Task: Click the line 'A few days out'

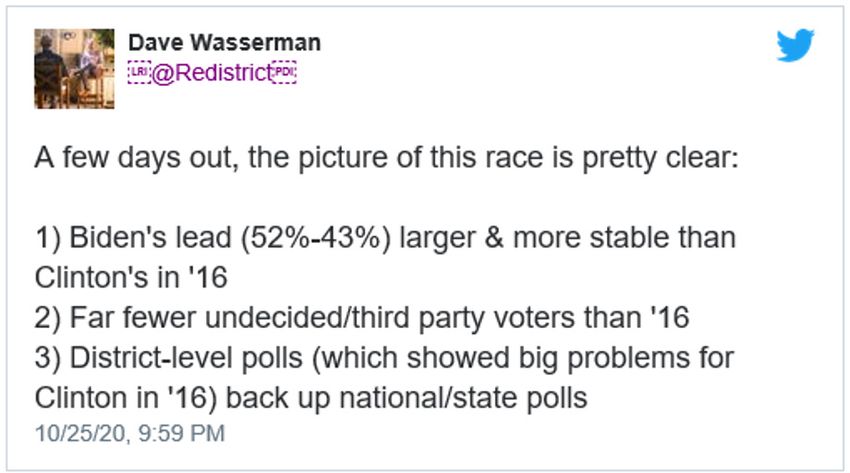Action: coord(386,158)
